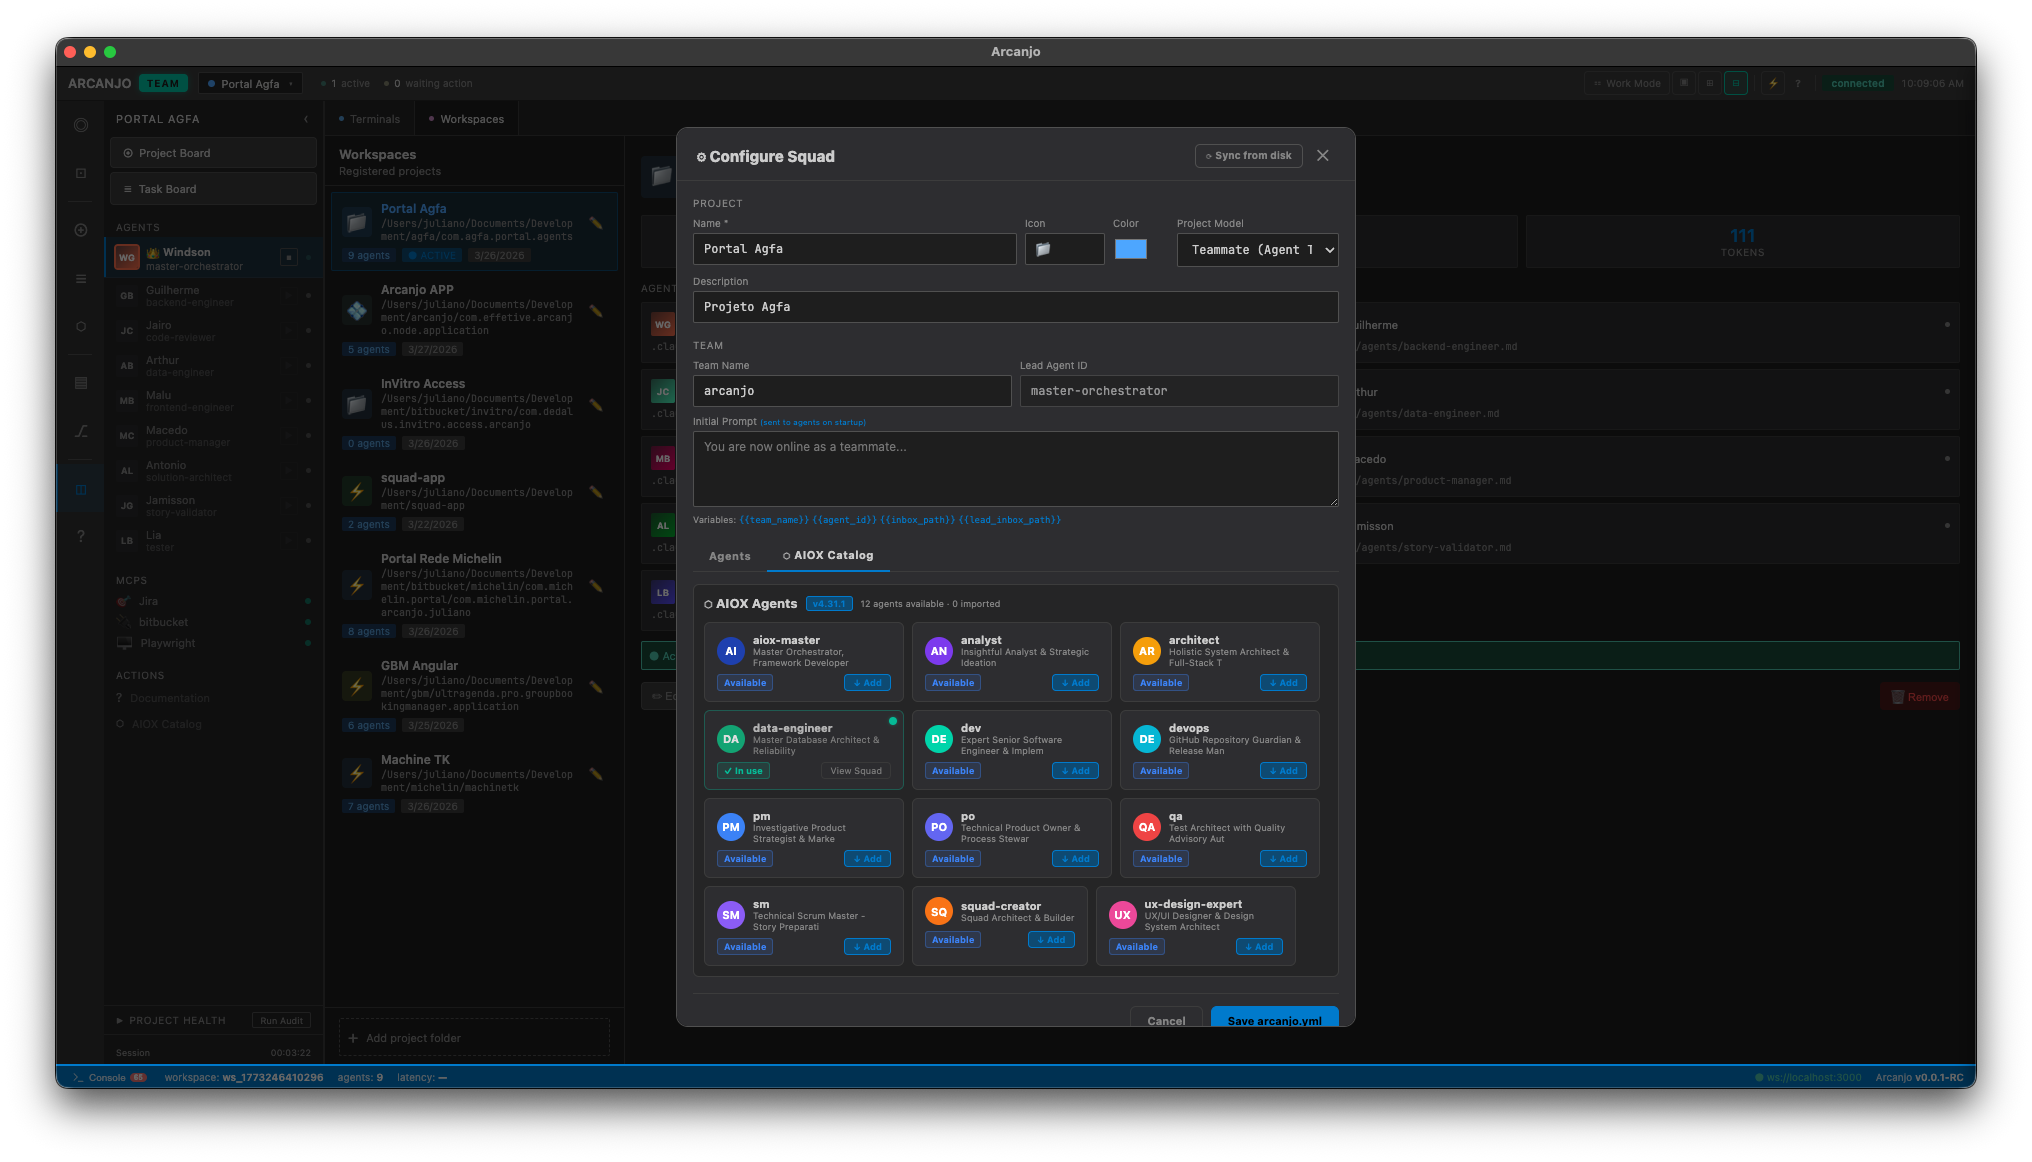Click the lightning bolt icon in the top toolbar
Screen dimensions: 2032x1162
[x=1773, y=83]
